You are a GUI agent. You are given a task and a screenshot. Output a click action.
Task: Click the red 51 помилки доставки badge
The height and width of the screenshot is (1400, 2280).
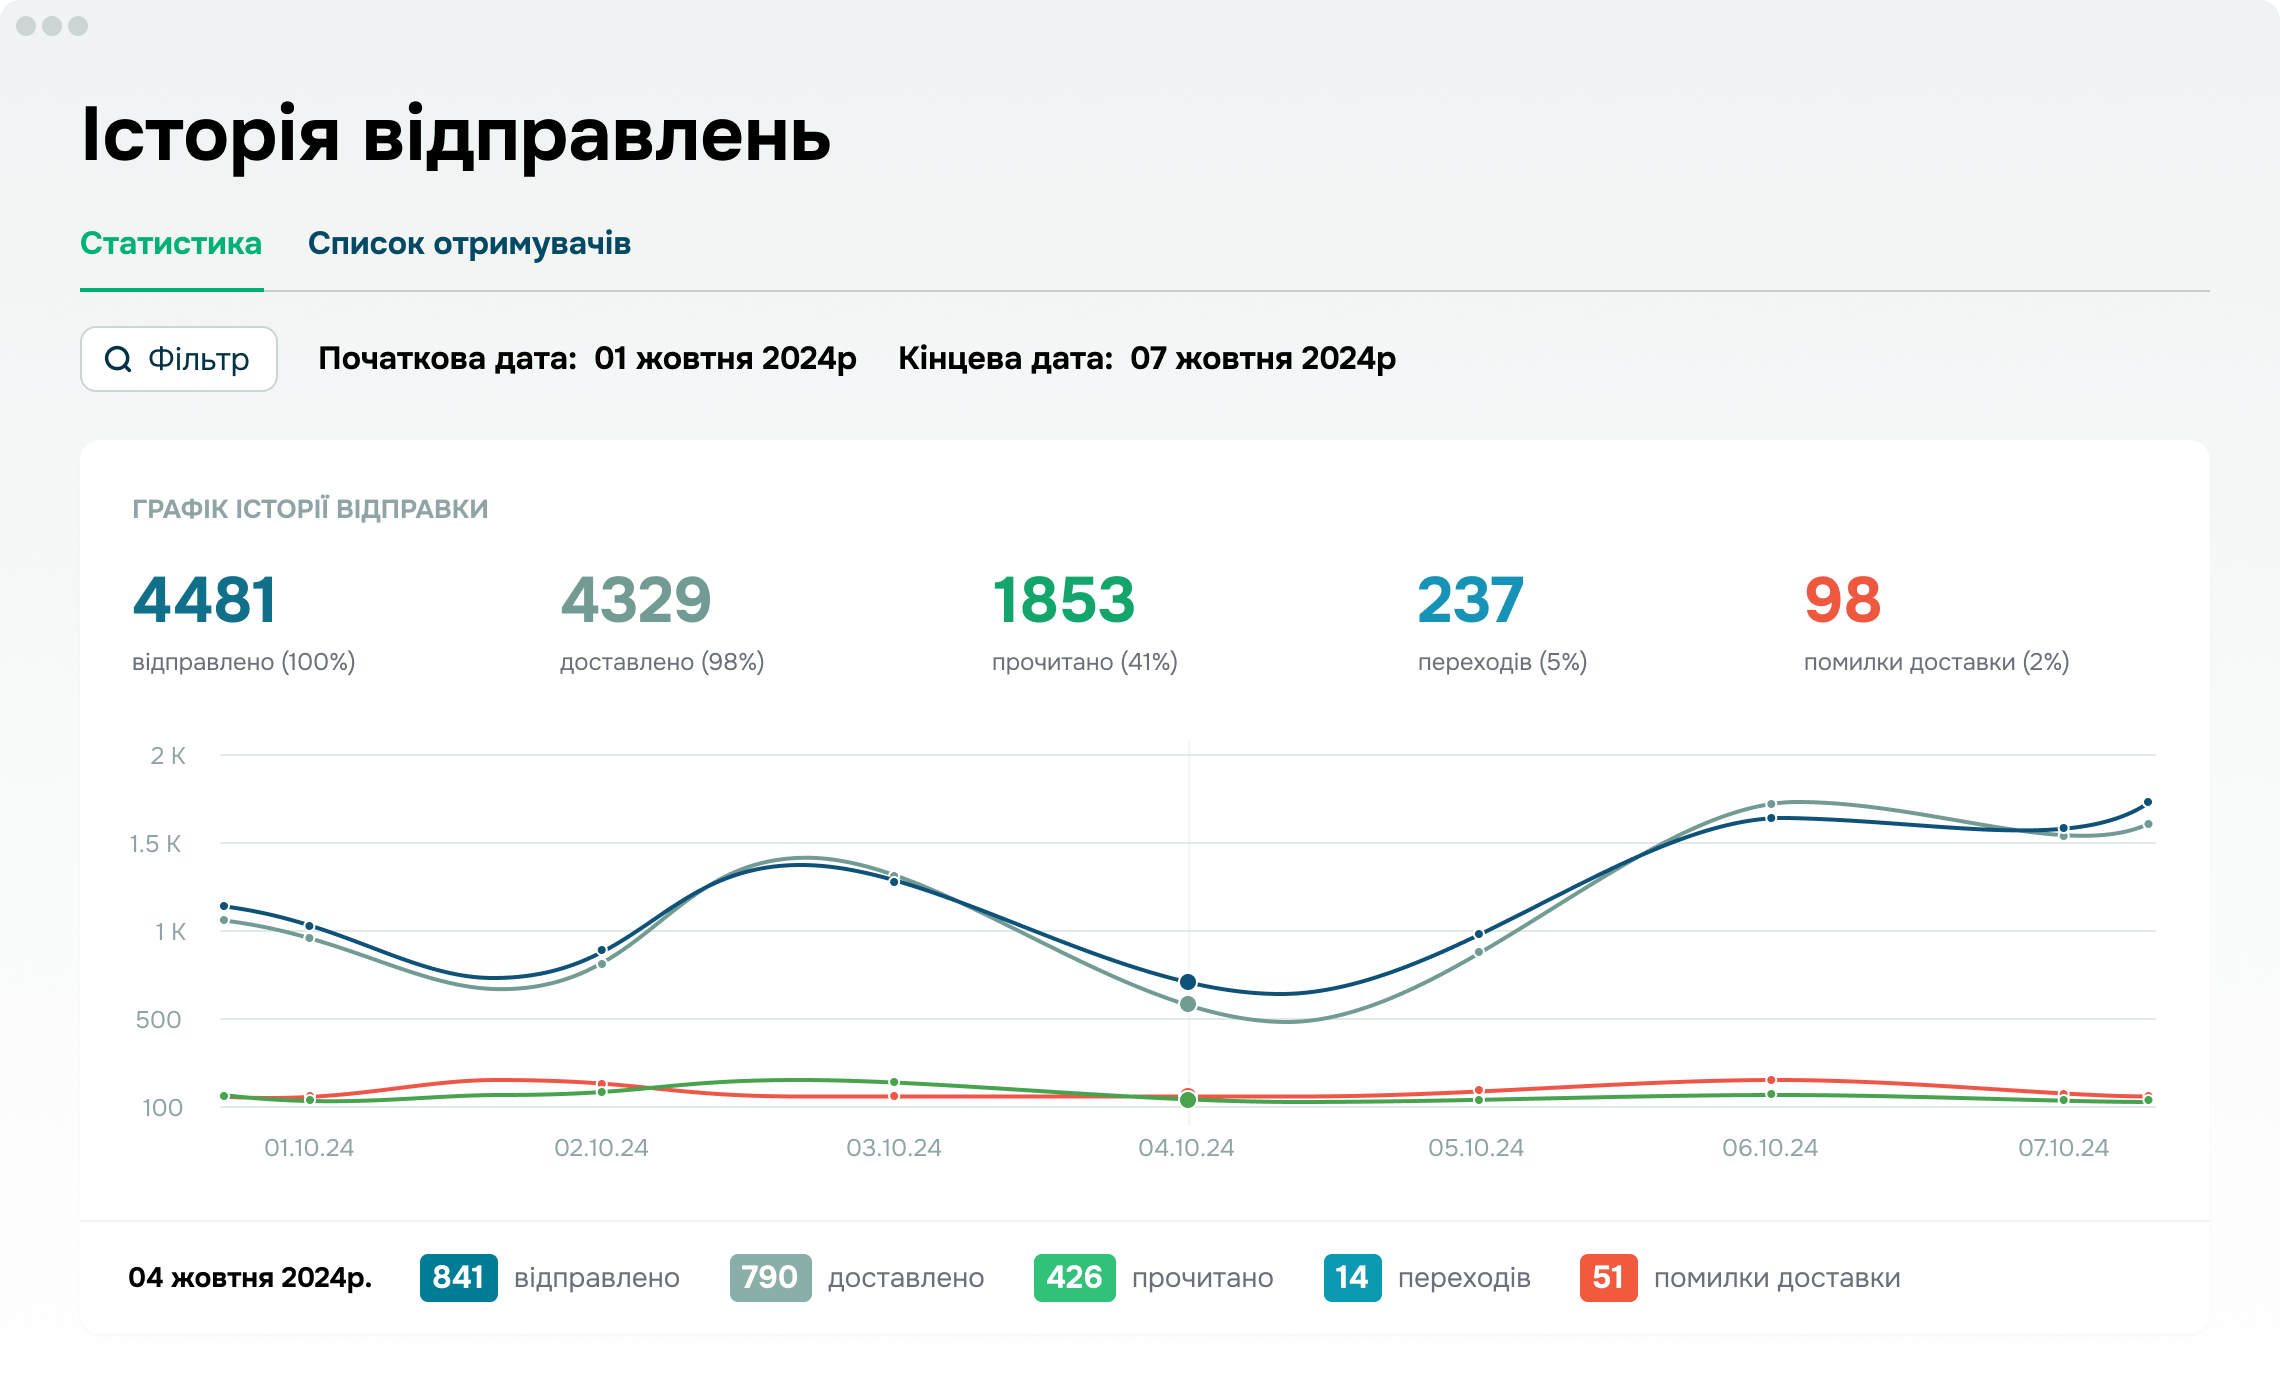pyautogui.click(x=1608, y=1277)
